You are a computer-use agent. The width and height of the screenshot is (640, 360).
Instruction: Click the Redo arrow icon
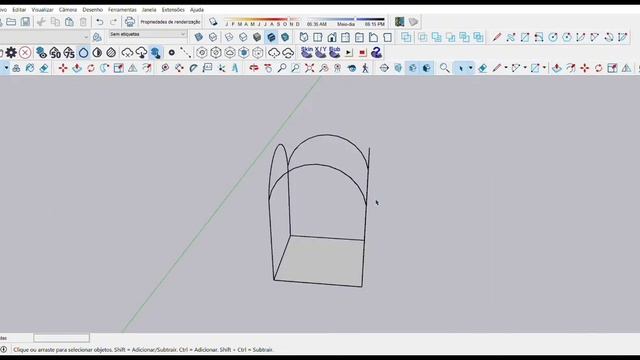tap(113, 22)
